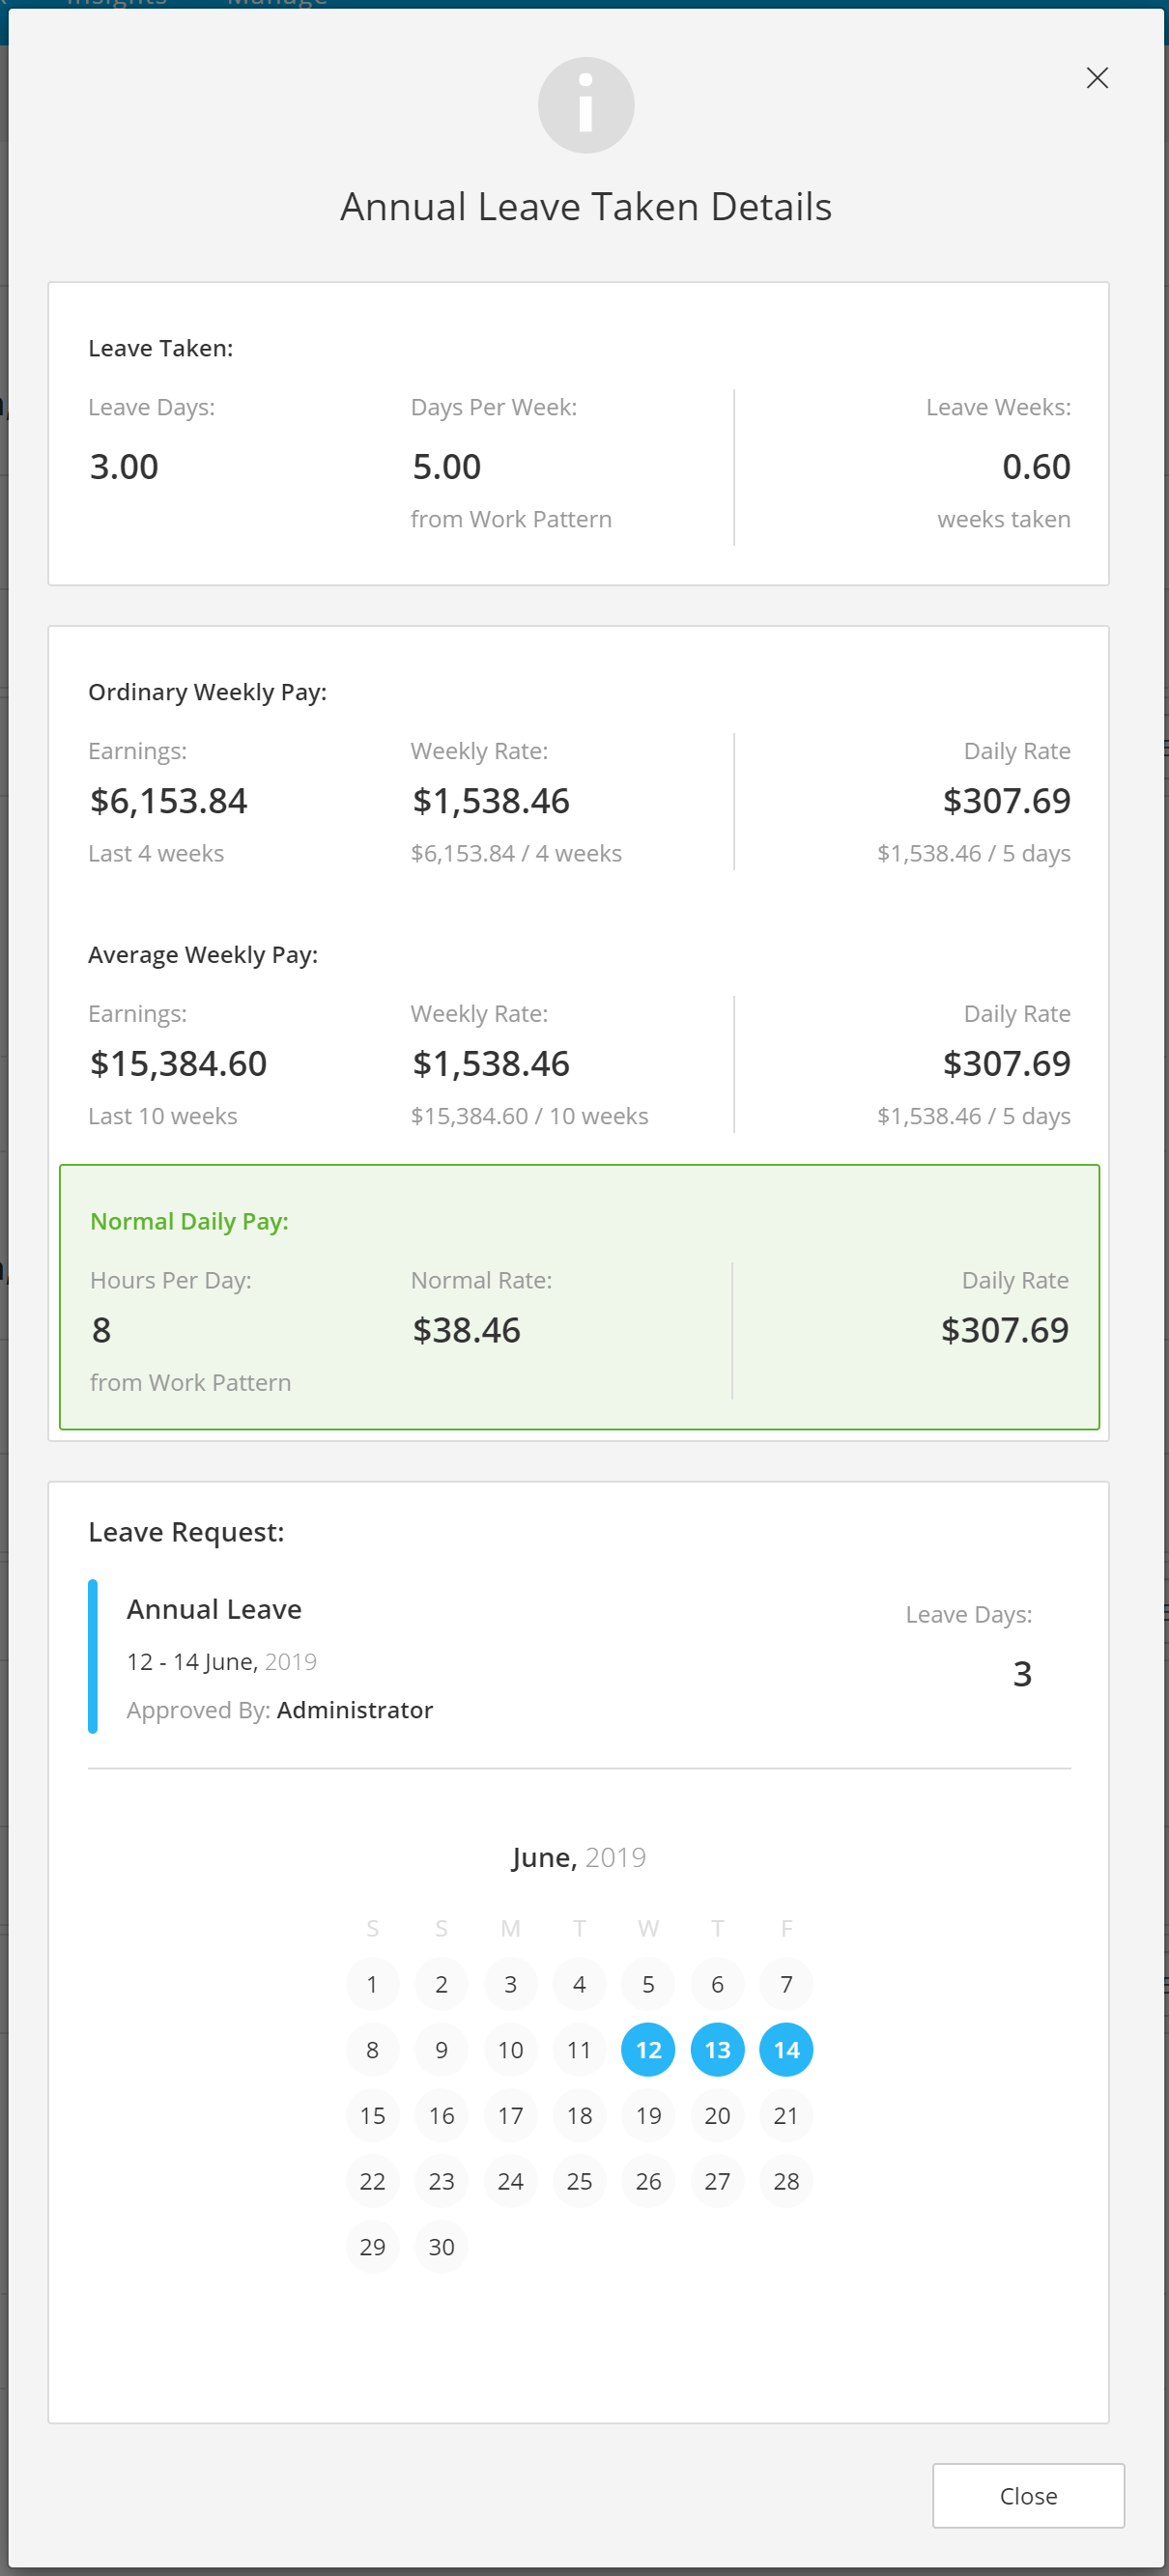The height and width of the screenshot is (2576, 1169).
Task: Select June 14 on the calendar
Action: 785,2049
